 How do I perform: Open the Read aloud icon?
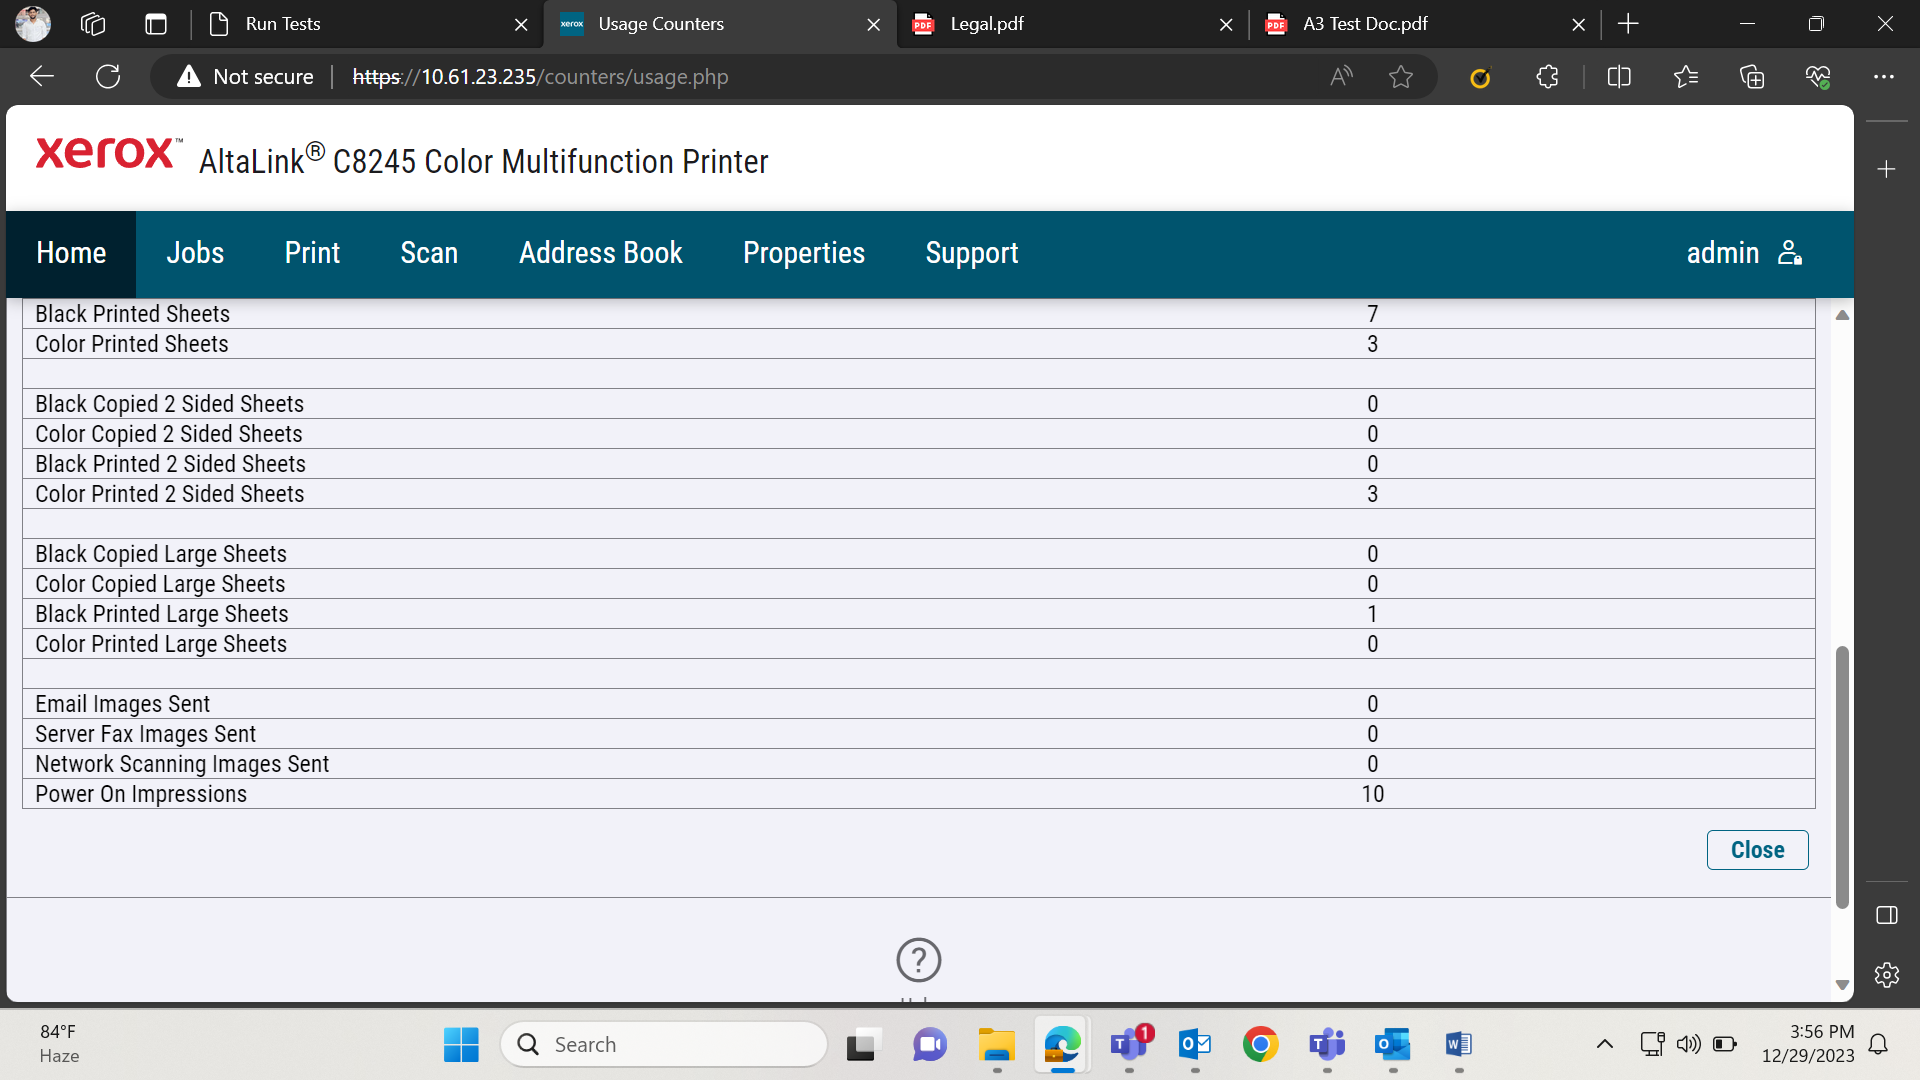click(1341, 77)
